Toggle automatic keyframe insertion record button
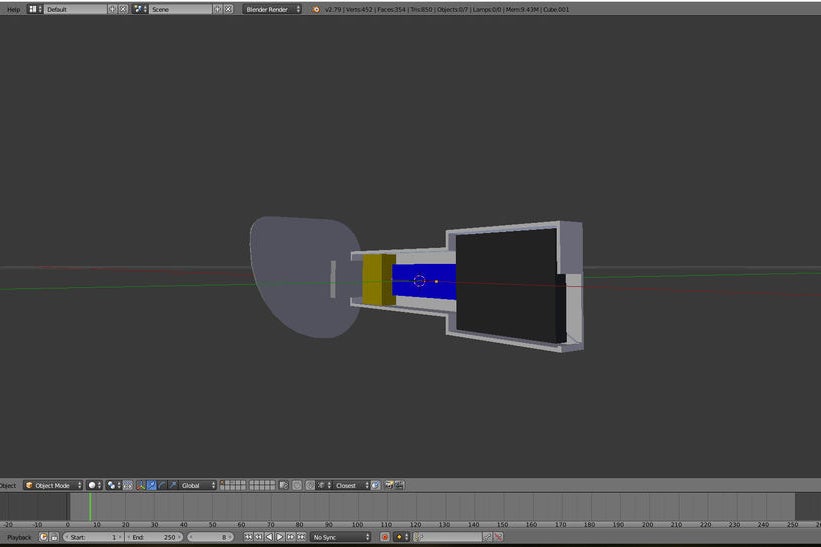 [x=385, y=537]
